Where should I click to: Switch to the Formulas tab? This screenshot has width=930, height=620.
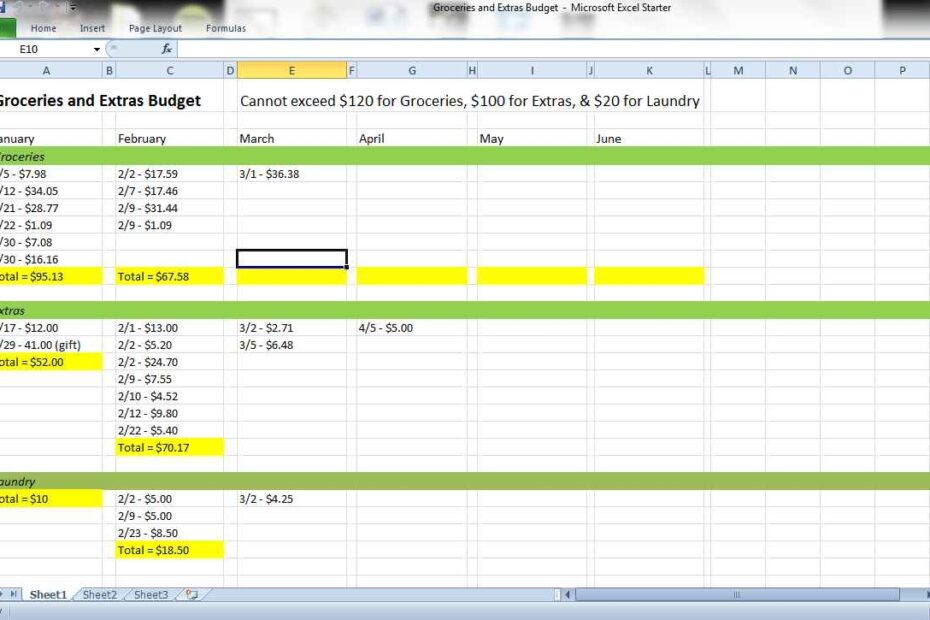226,28
